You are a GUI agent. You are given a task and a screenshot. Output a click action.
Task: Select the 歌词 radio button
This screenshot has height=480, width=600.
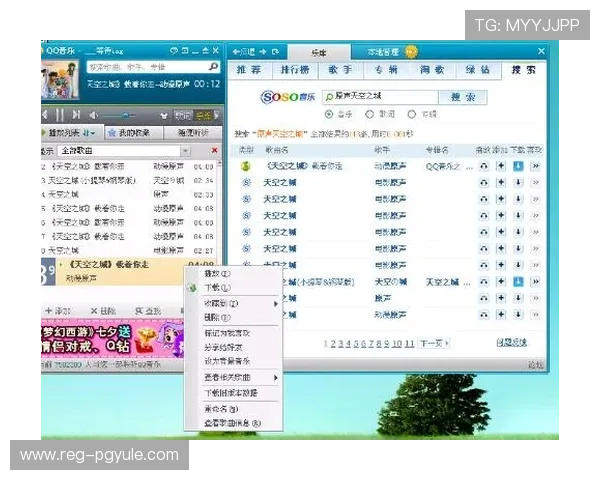[x=369, y=114]
